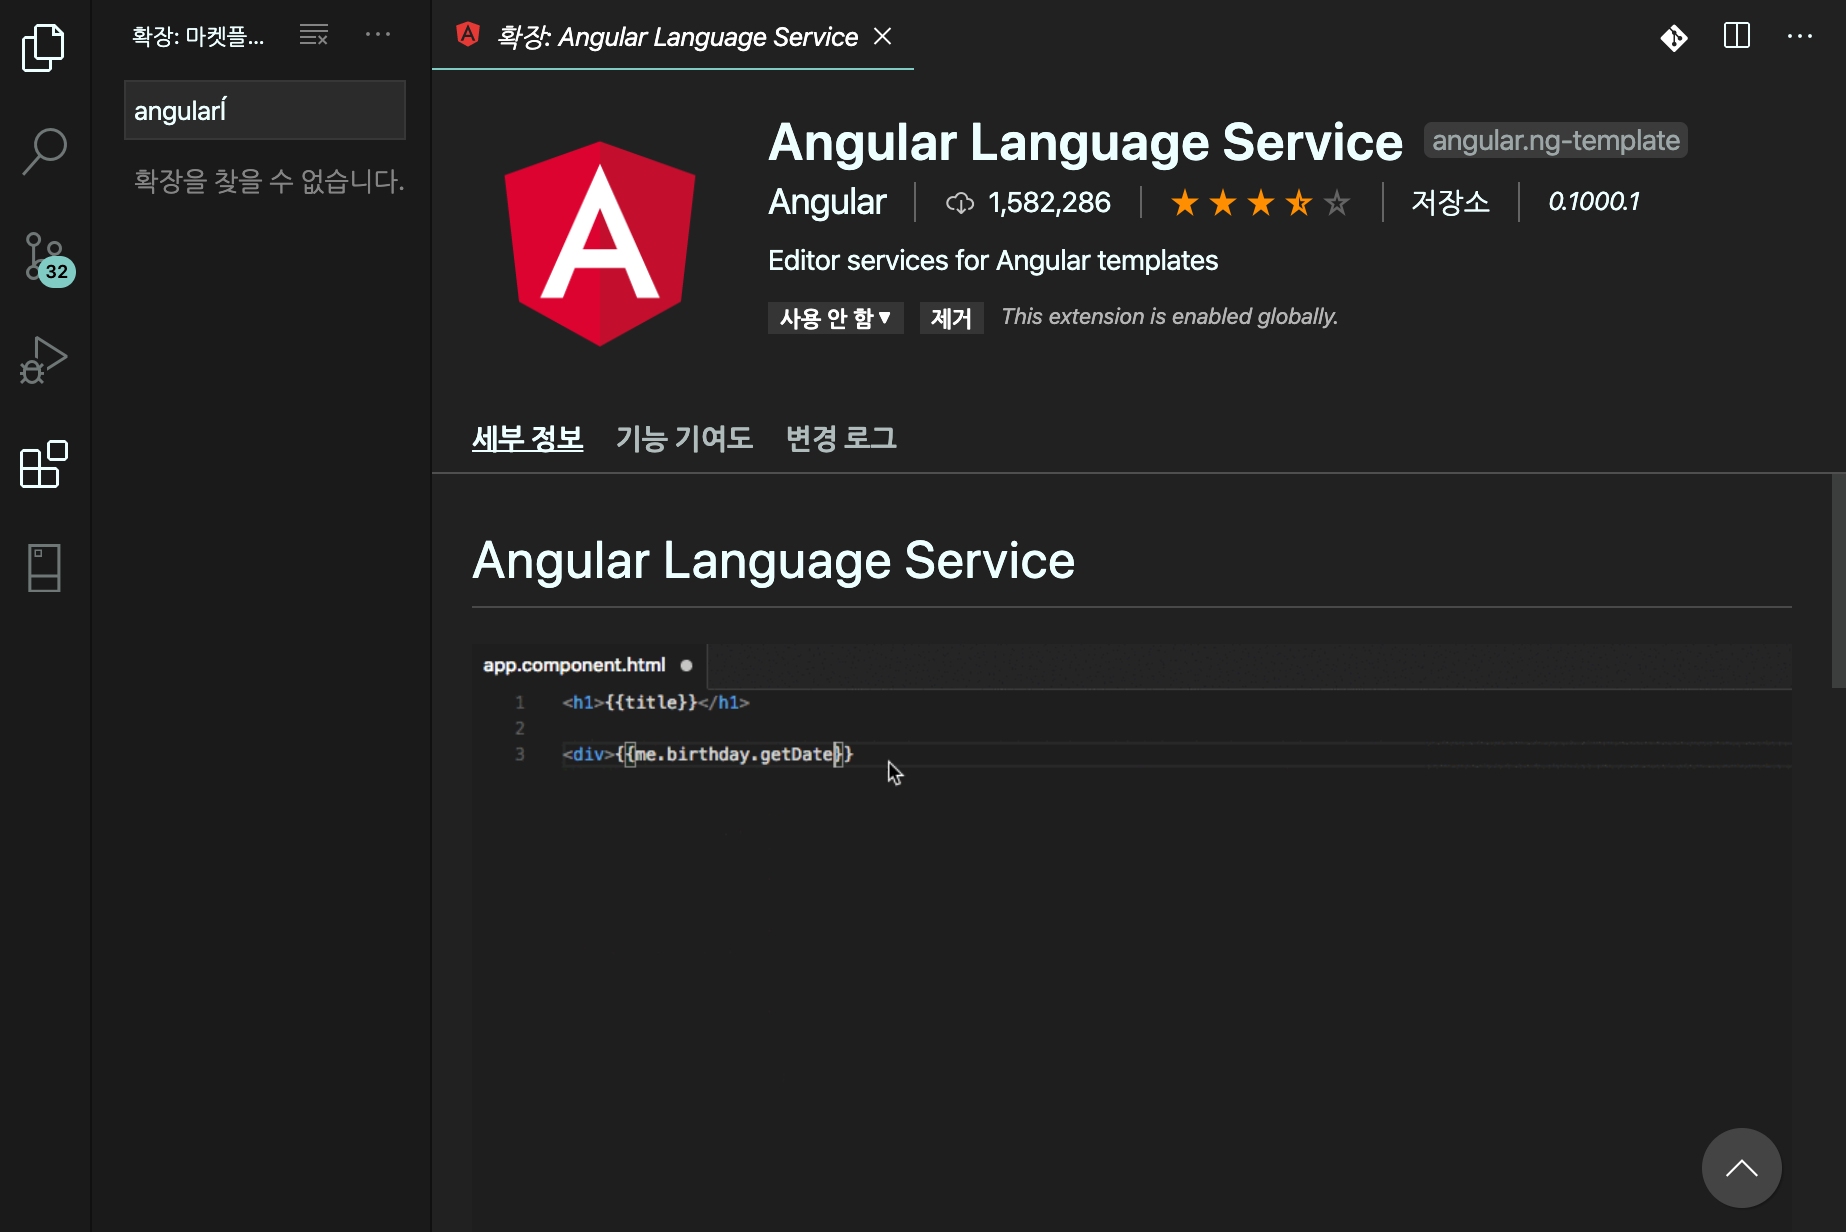Click the bottom activity bar panel icon
Image resolution: width=1846 pixels, height=1232 pixels.
pos(44,568)
